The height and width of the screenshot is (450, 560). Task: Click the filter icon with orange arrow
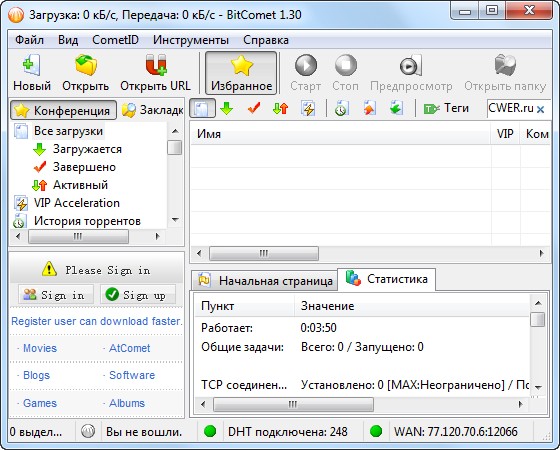(x=369, y=108)
